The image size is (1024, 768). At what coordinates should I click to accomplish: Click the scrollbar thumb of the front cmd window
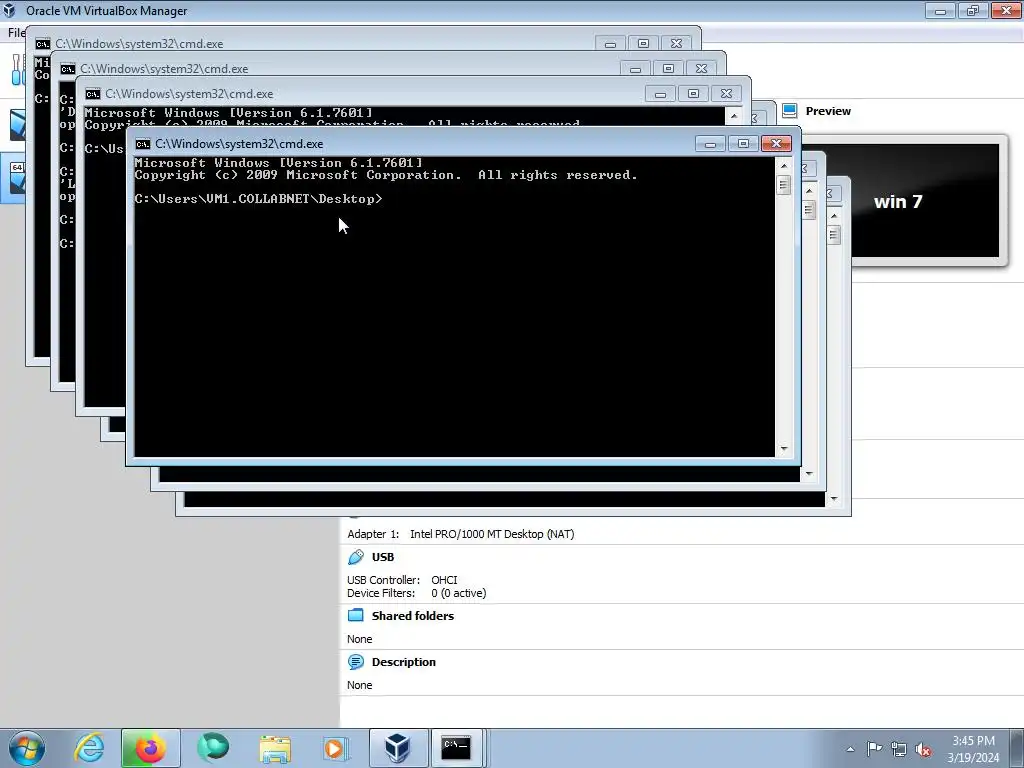coord(784,185)
